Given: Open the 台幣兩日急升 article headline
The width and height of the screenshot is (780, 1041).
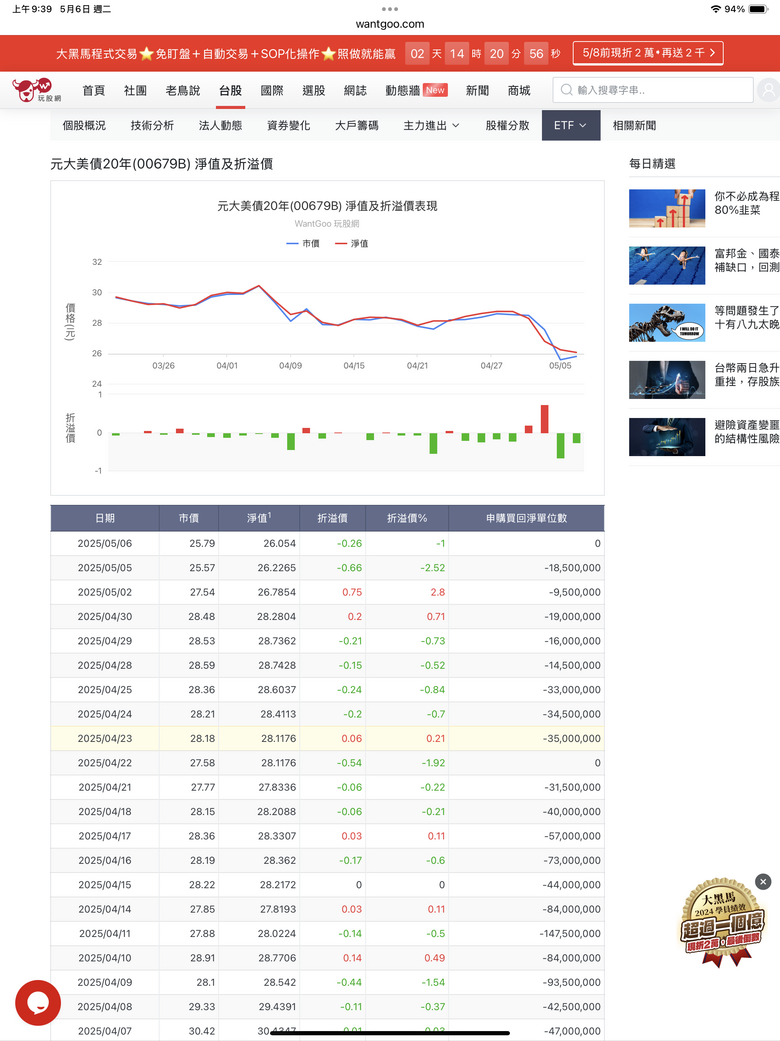Looking at the screenshot, I should 747,374.
